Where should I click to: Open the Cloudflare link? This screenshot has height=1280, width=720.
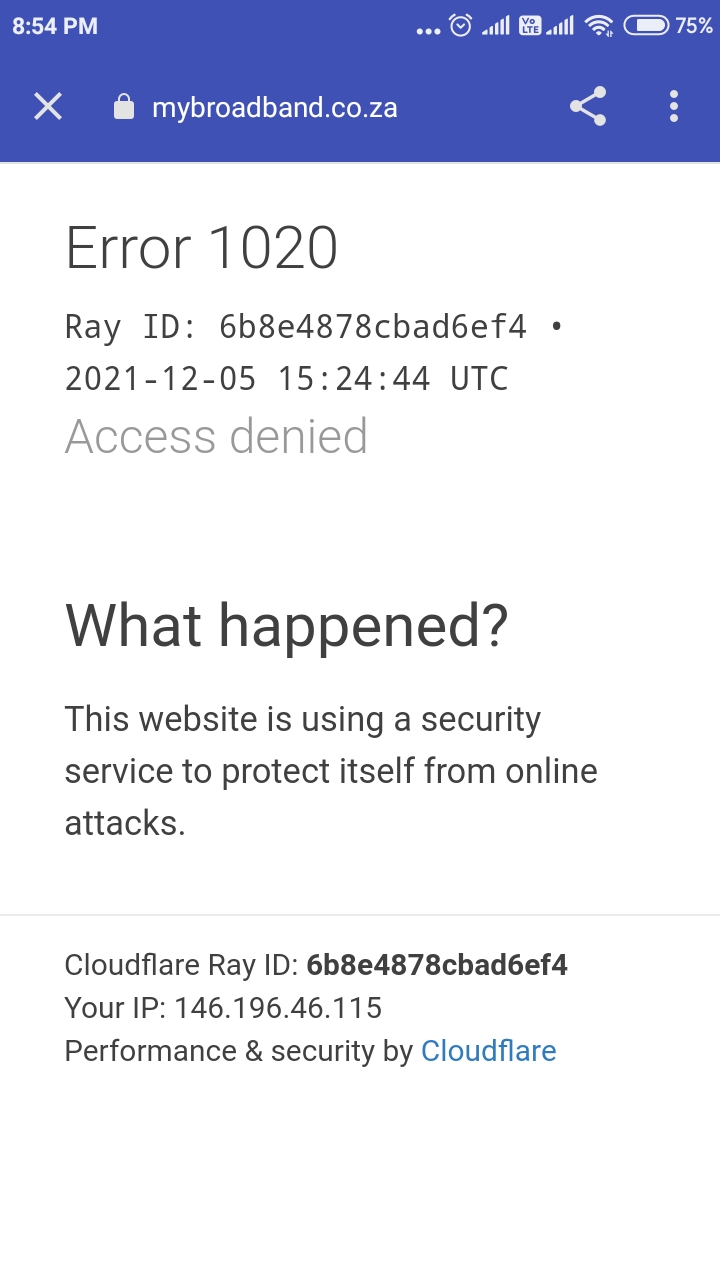tap(488, 1051)
